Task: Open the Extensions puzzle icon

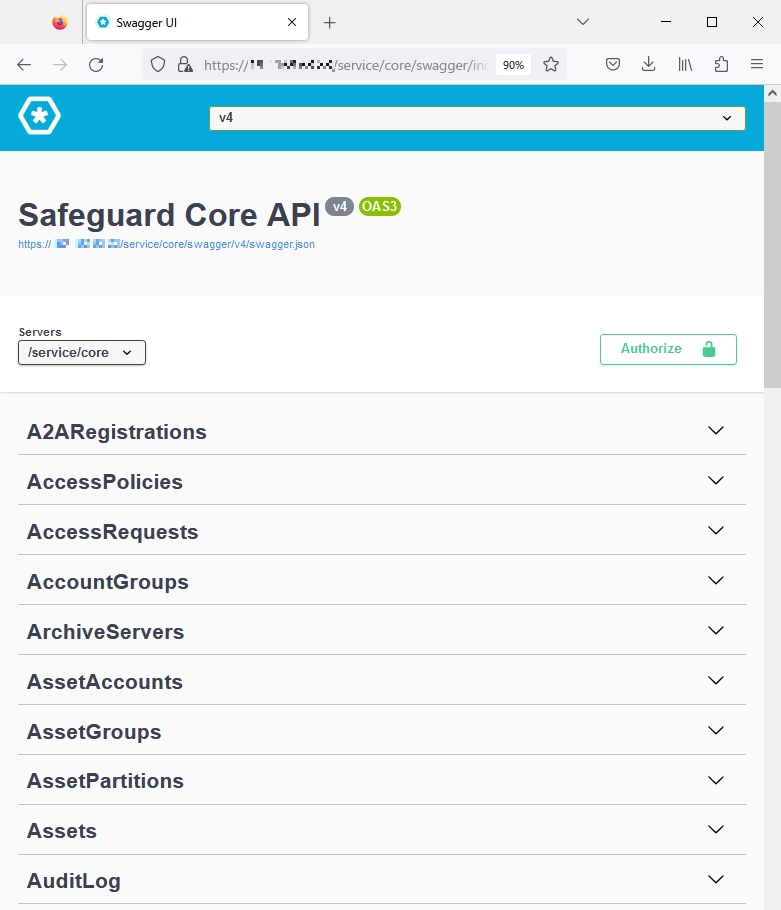Action: [721, 64]
